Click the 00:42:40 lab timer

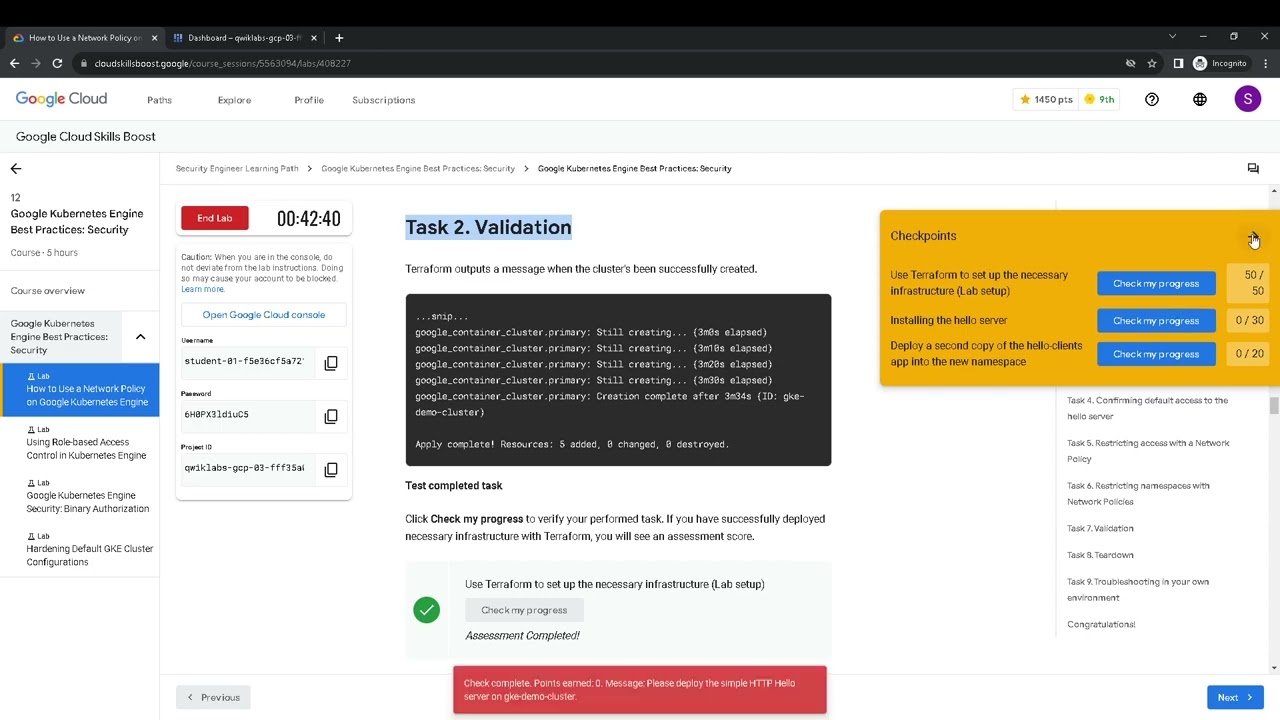click(x=309, y=219)
